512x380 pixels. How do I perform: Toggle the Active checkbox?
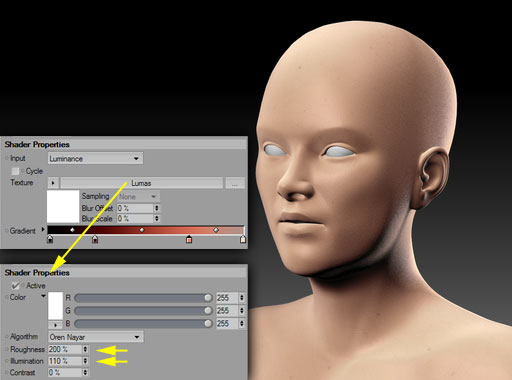click(x=15, y=286)
